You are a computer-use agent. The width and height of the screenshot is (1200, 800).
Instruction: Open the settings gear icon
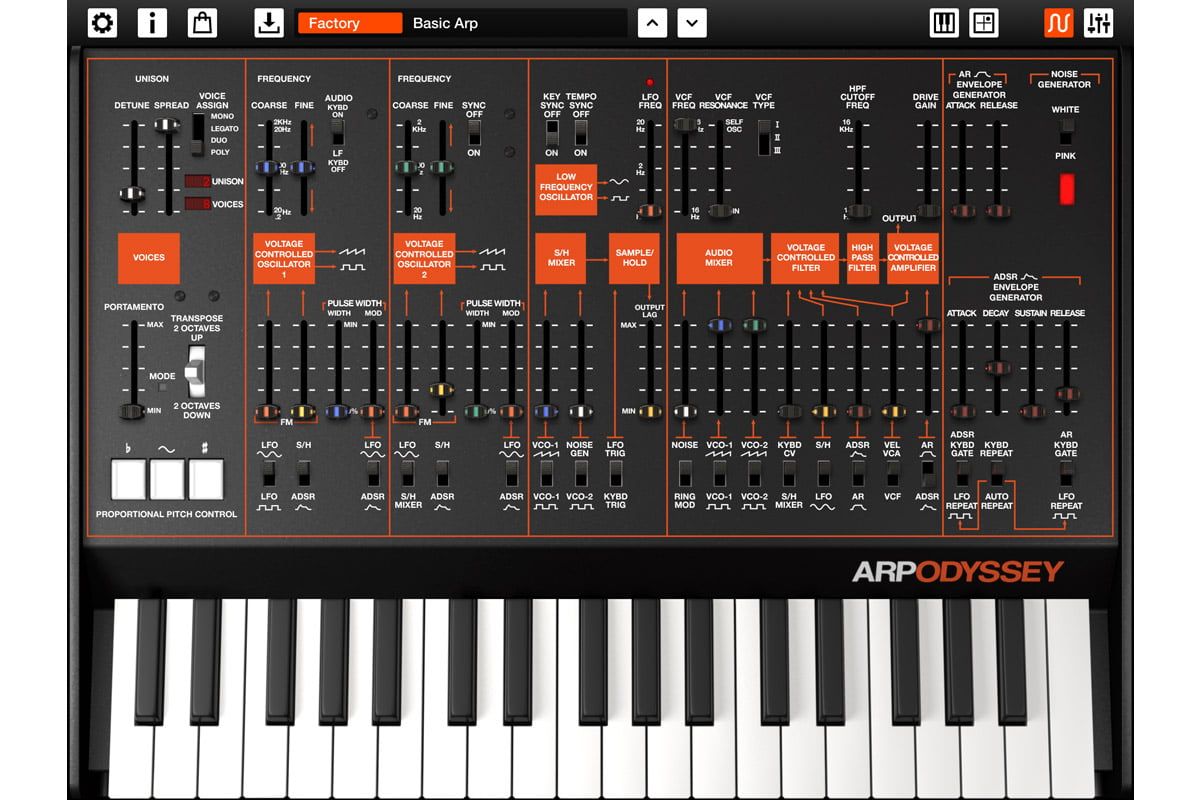click(x=102, y=22)
